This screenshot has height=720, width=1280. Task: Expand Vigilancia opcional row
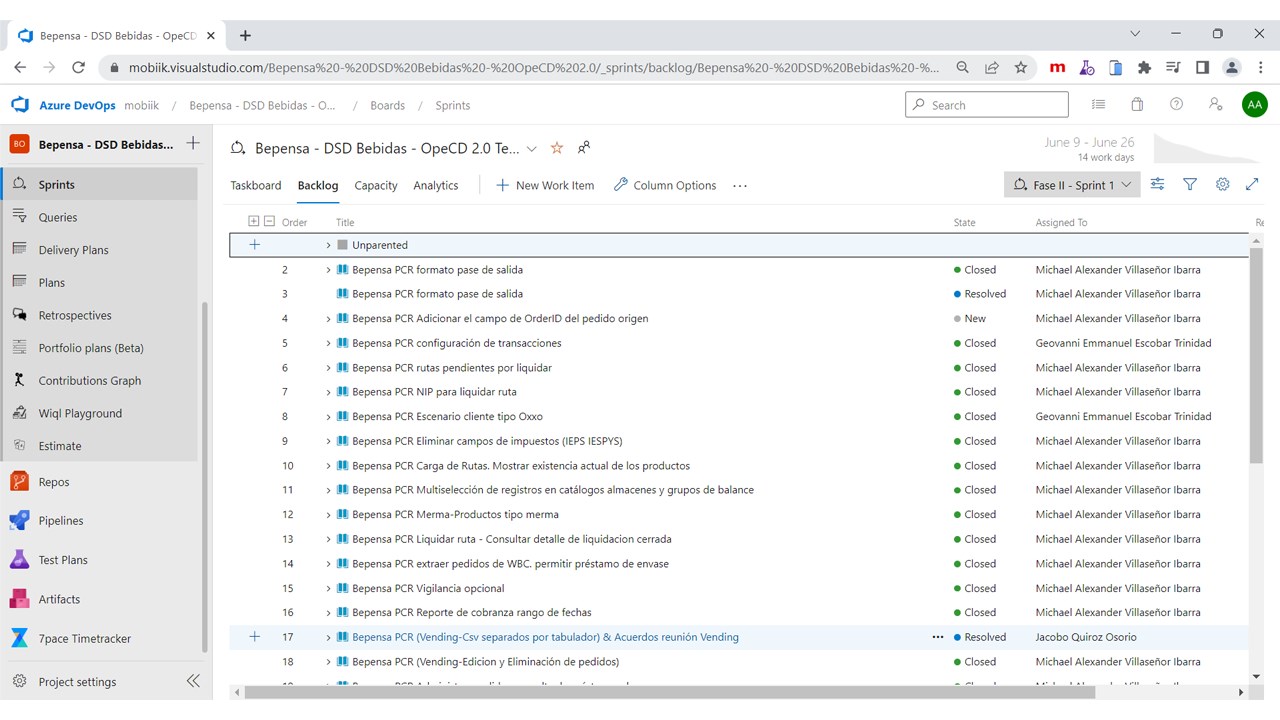[x=328, y=588]
